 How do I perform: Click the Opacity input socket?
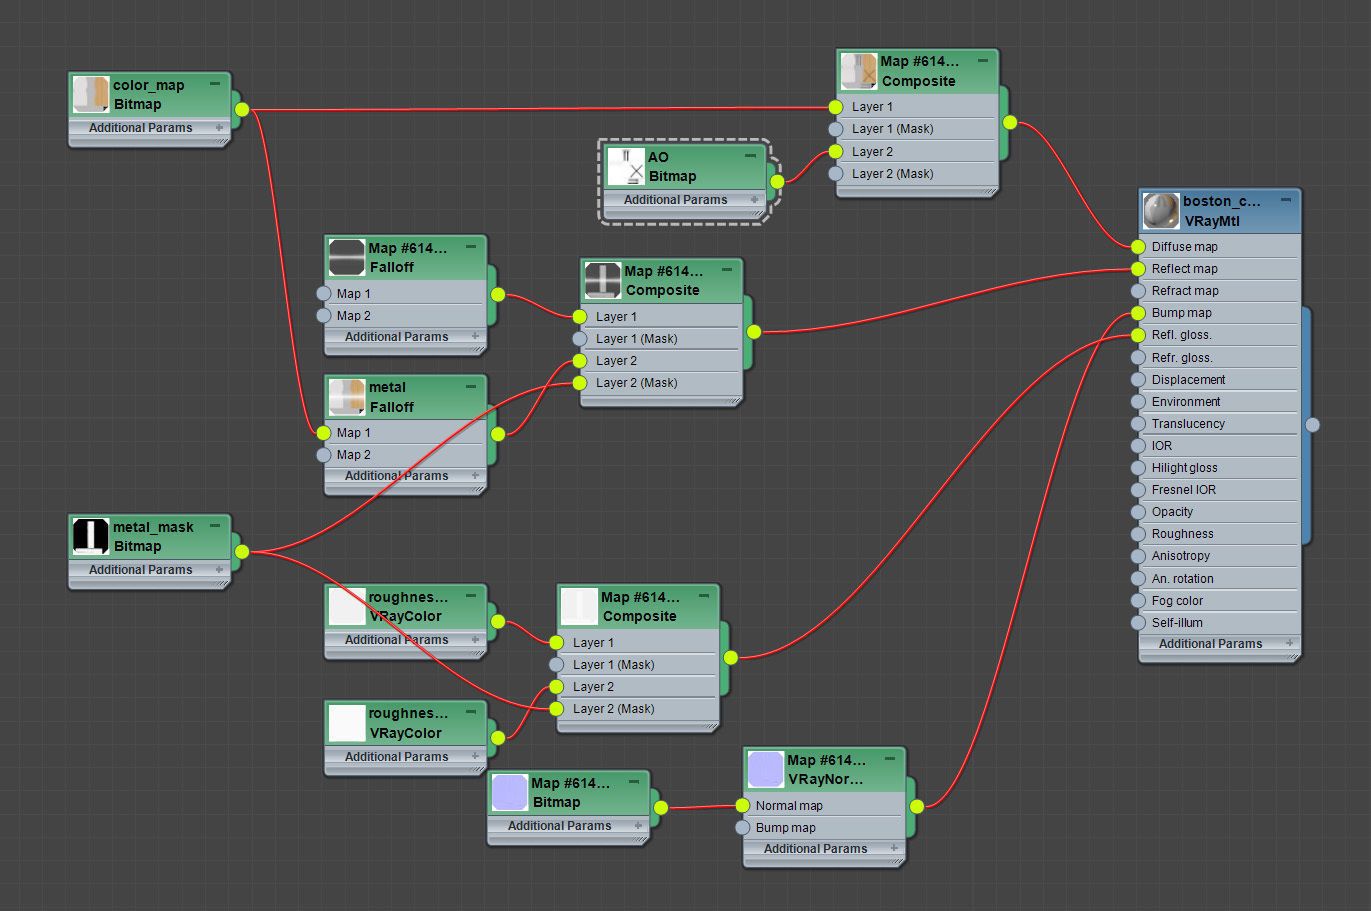click(x=1138, y=512)
